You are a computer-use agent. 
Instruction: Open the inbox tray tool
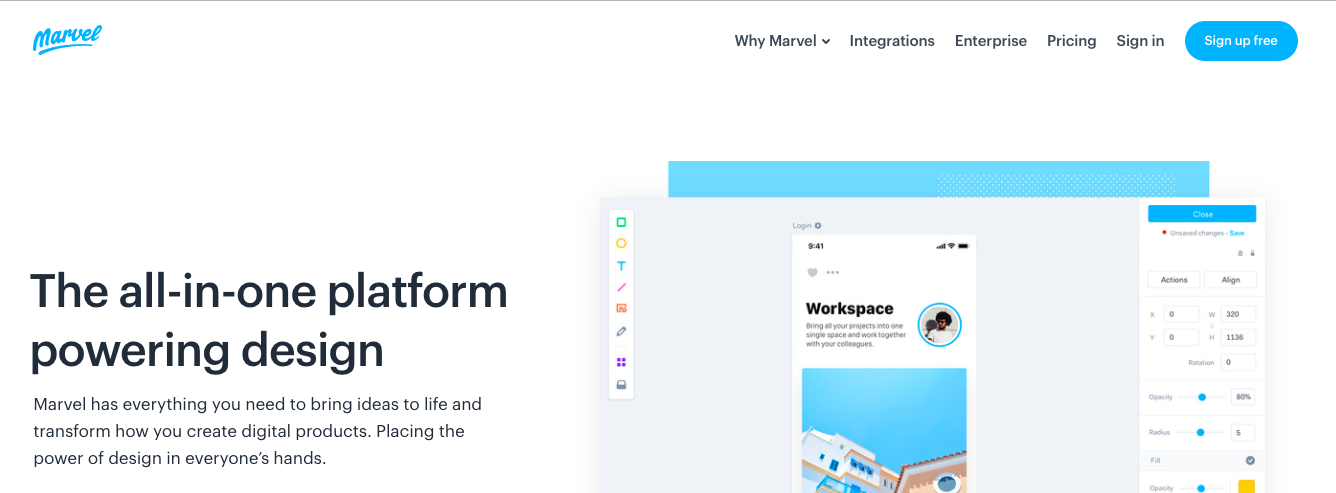[x=621, y=384]
